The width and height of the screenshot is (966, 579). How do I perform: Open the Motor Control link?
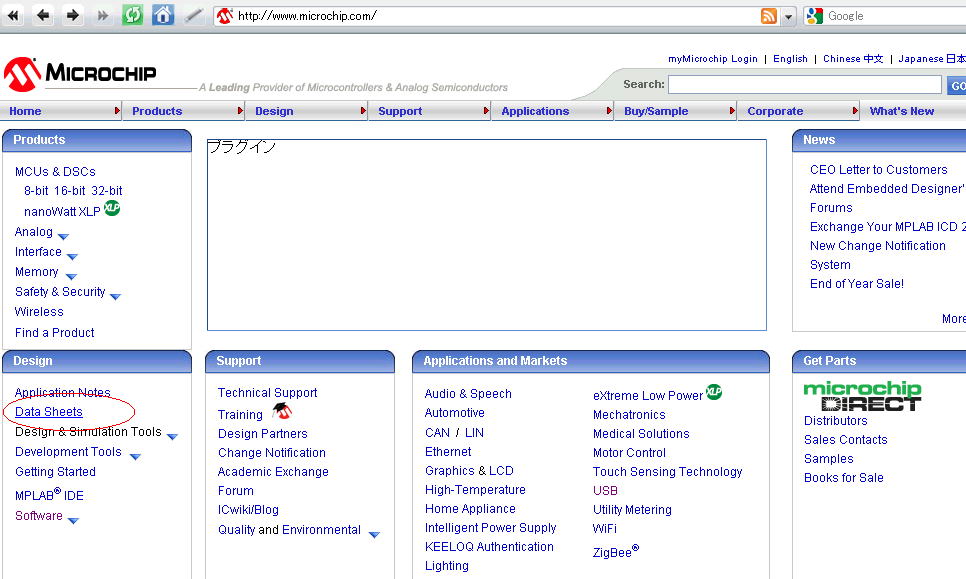coord(629,453)
